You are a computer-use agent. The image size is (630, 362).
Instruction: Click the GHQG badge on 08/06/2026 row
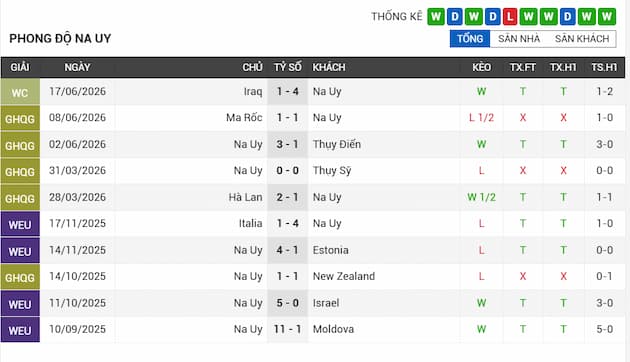click(x=20, y=119)
